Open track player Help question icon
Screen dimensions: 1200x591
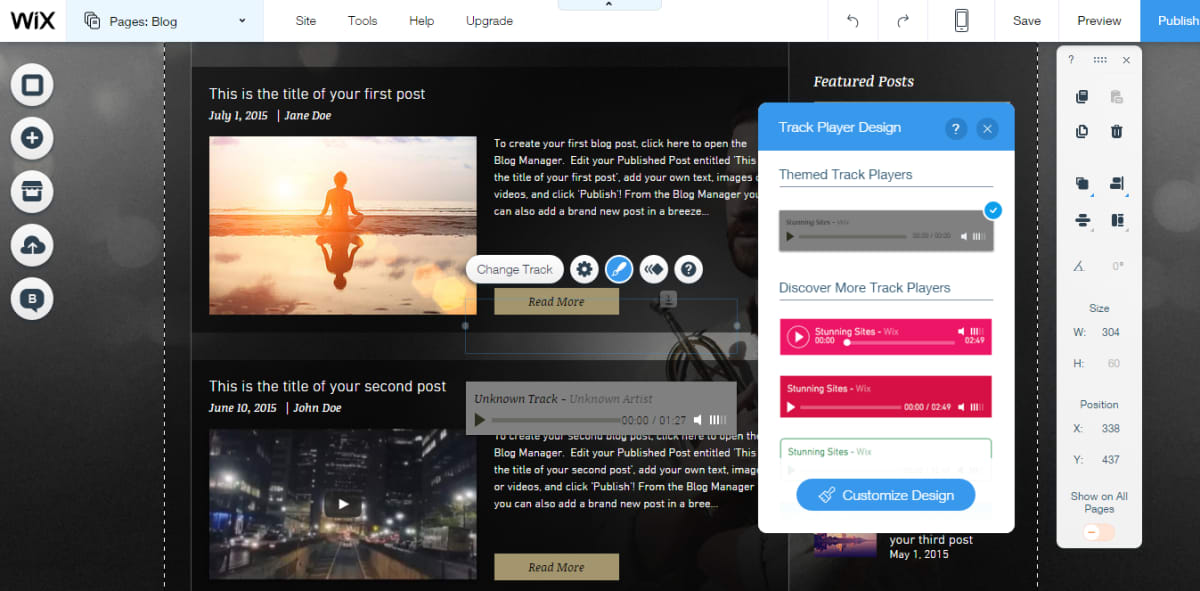687,269
